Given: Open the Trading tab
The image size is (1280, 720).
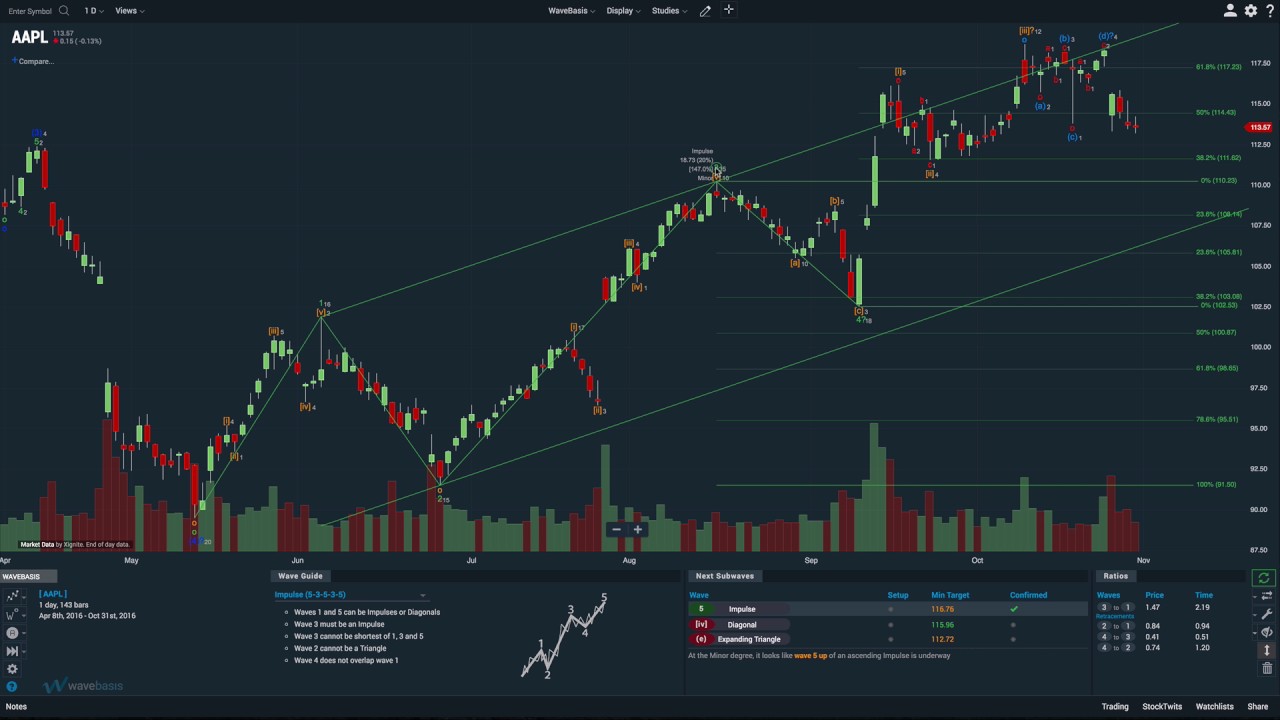Looking at the screenshot, I should click(1115, 707).
